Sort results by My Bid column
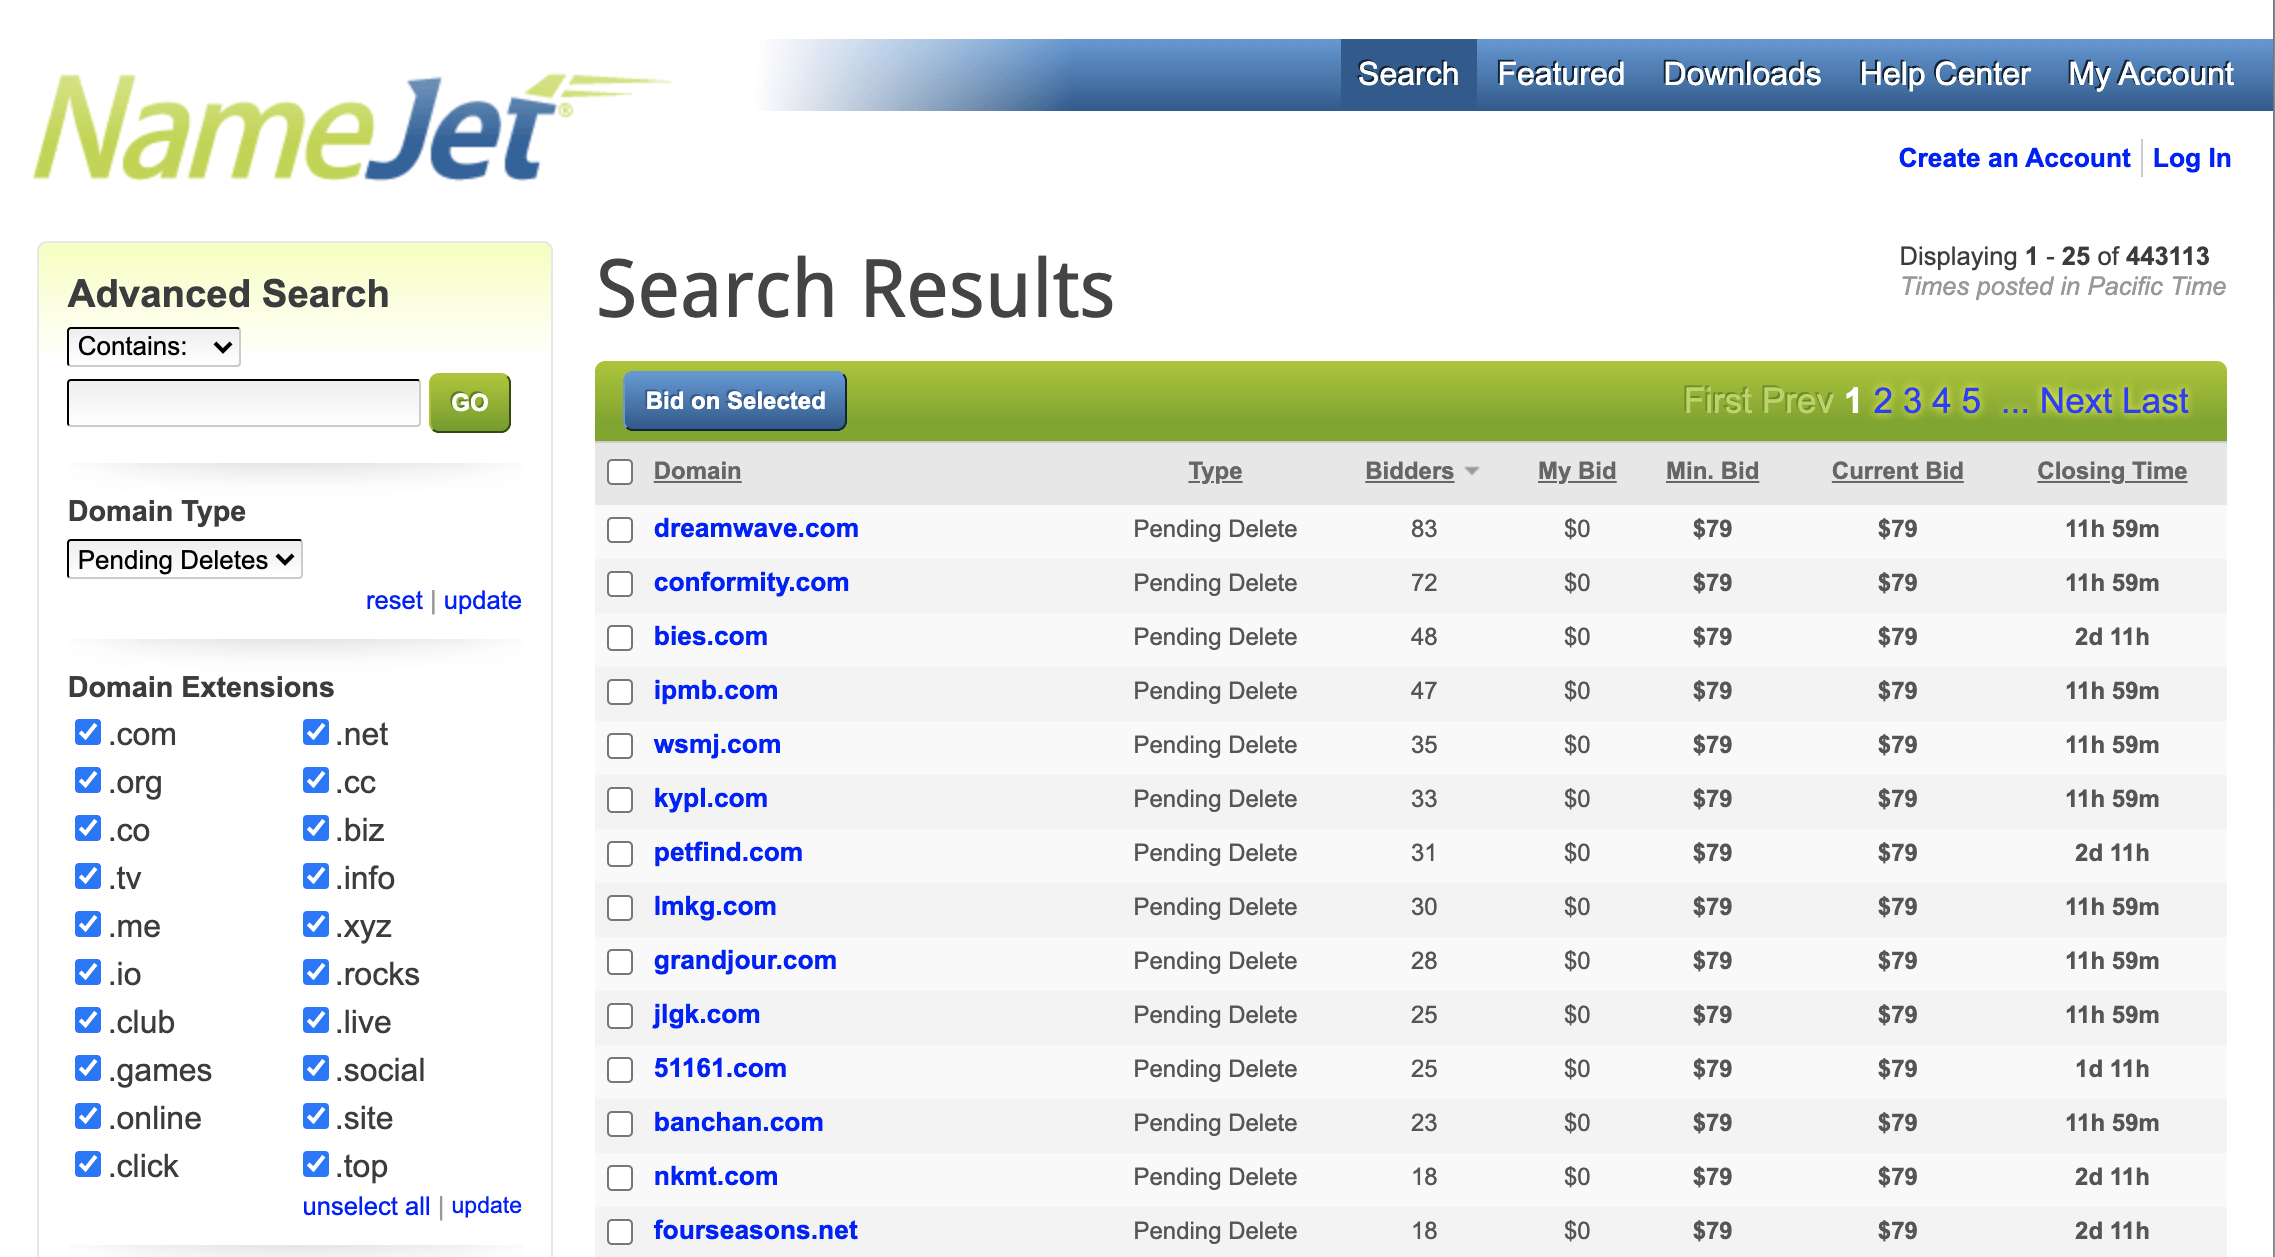Viewport: 2275px width, 1257px height. click(1576, 471)
